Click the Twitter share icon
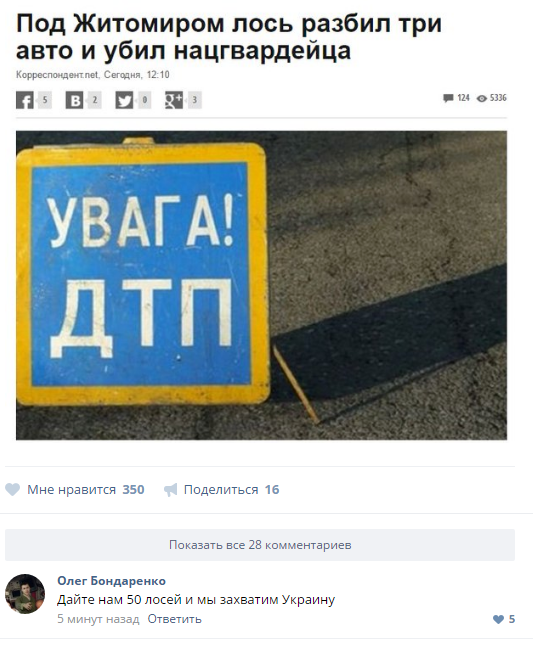Image resolution: width=533 pixels, height=645 pixels. point(124,100)
